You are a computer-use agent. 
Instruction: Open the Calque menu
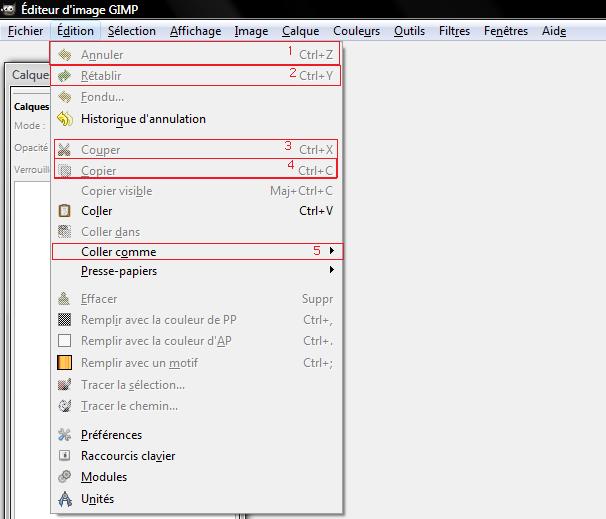click(301, 31)
